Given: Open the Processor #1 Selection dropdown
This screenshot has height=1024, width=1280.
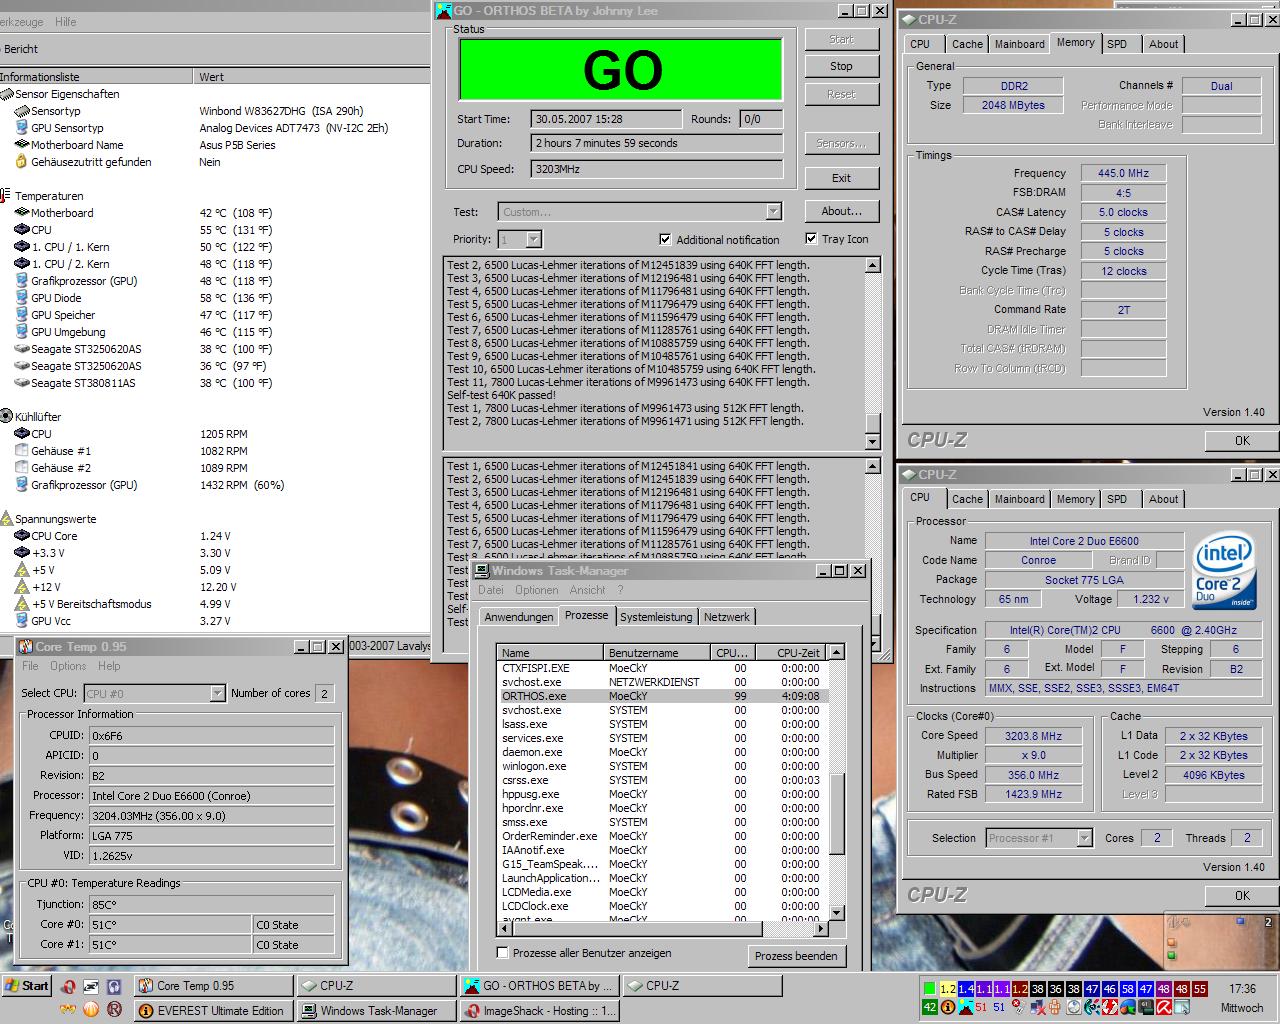Looking at the screenshot, I should click(1084, 838).
